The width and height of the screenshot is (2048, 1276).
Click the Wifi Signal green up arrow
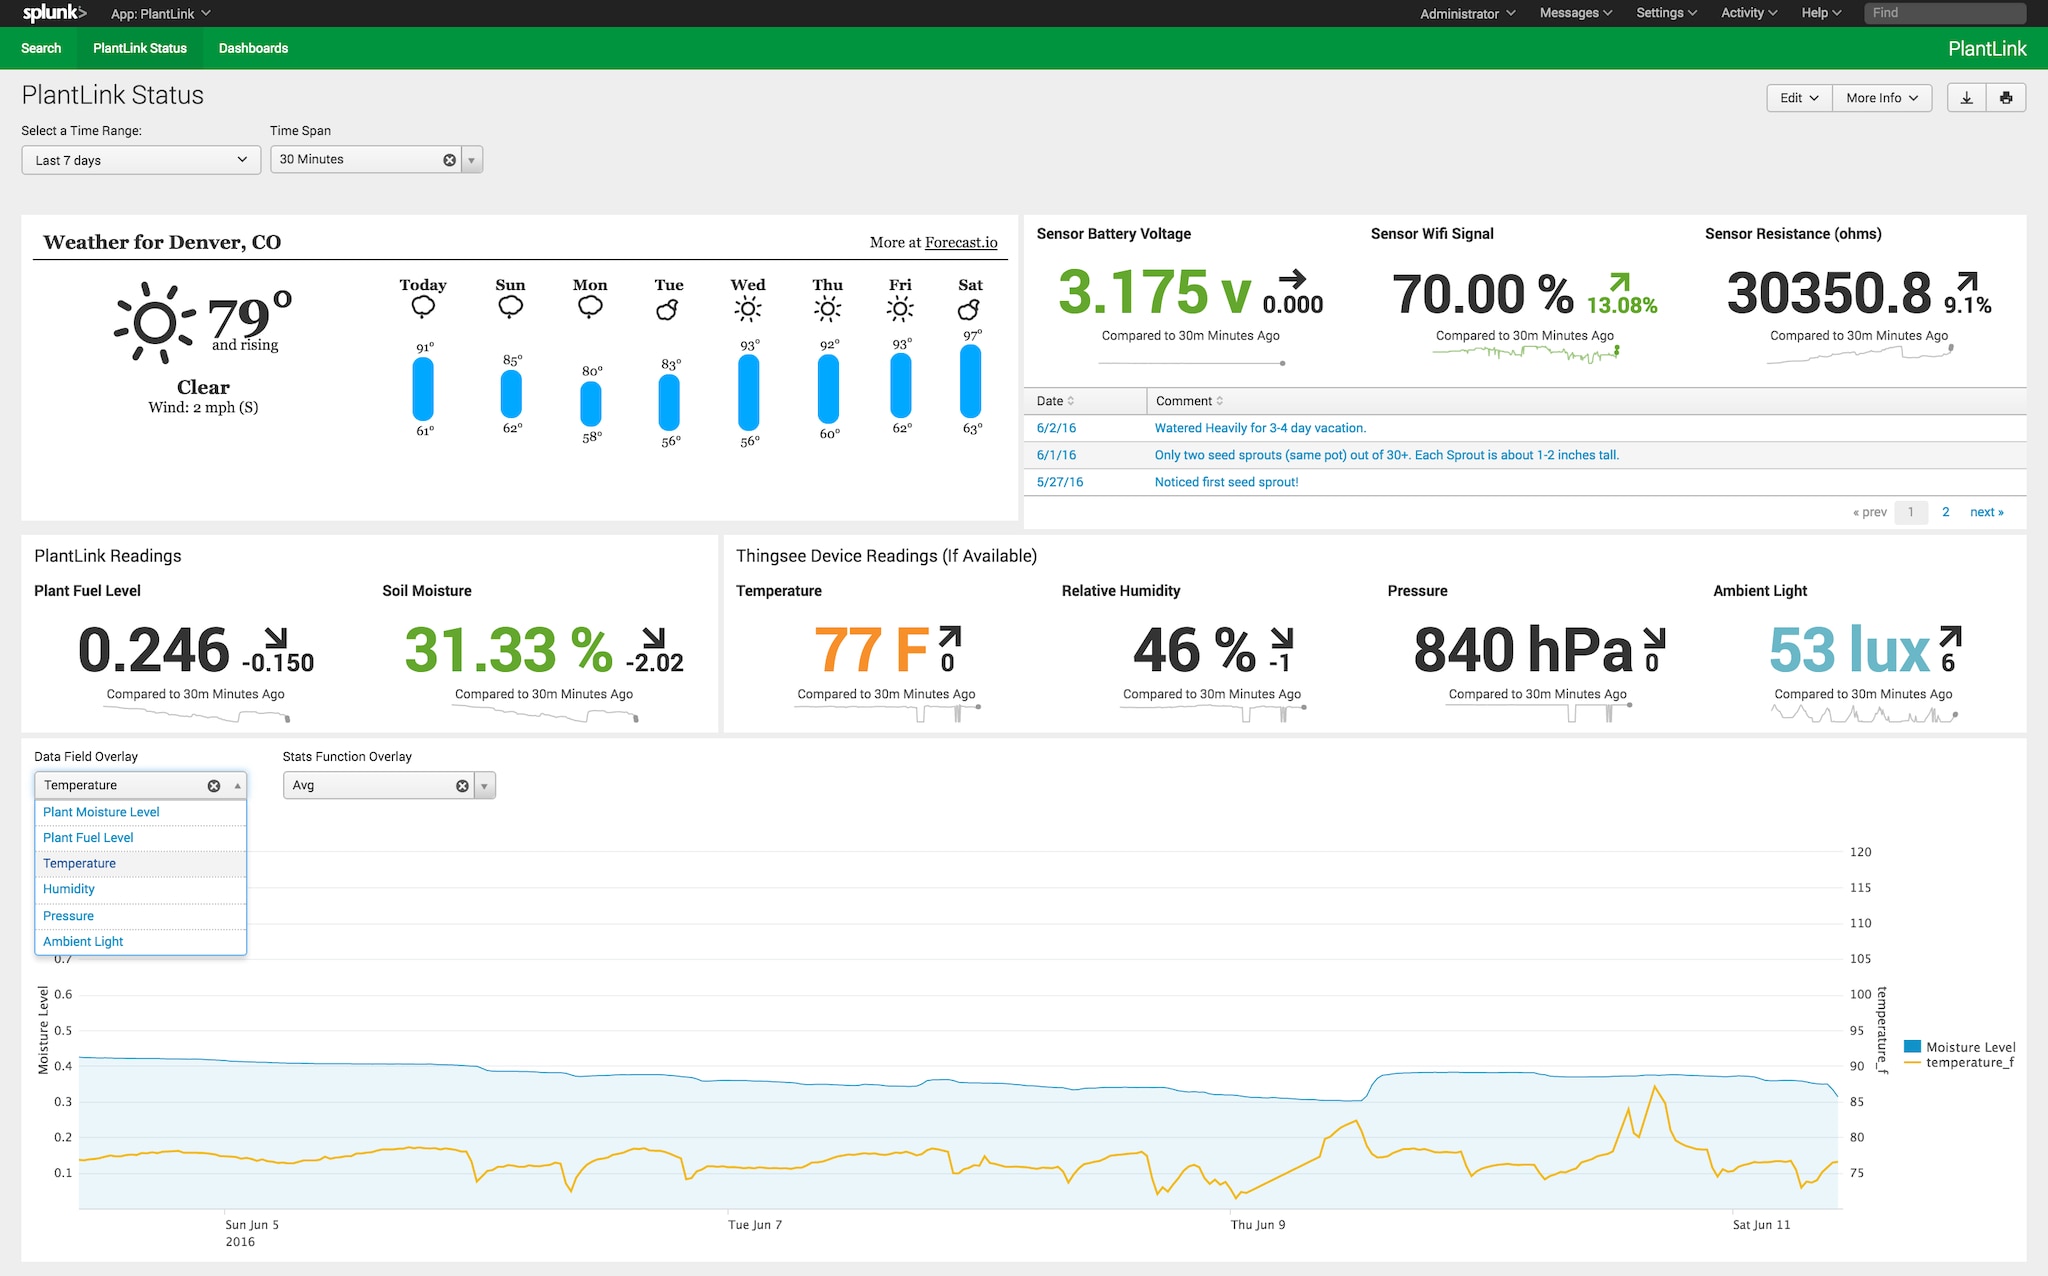point(1619,283)
